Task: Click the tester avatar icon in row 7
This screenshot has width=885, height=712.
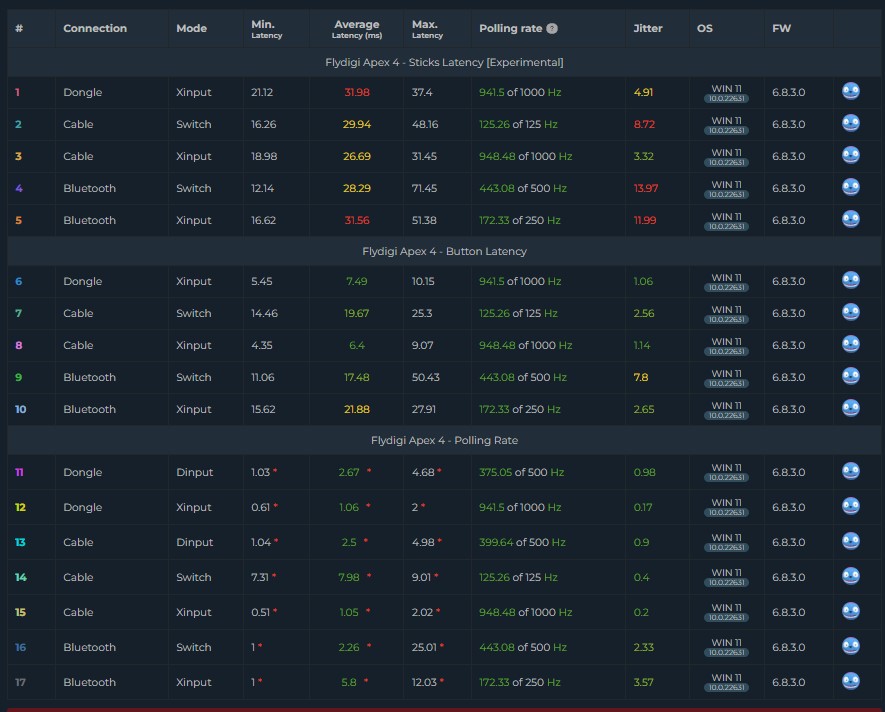Action: (851, 312)
